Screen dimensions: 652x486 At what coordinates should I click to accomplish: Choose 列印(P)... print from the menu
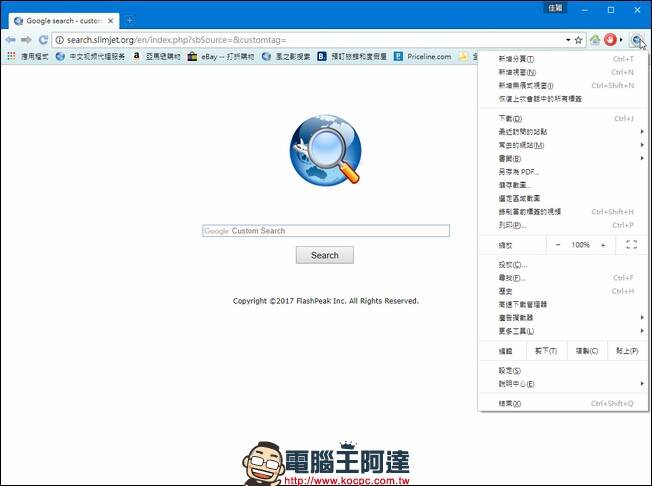(563, 225)
